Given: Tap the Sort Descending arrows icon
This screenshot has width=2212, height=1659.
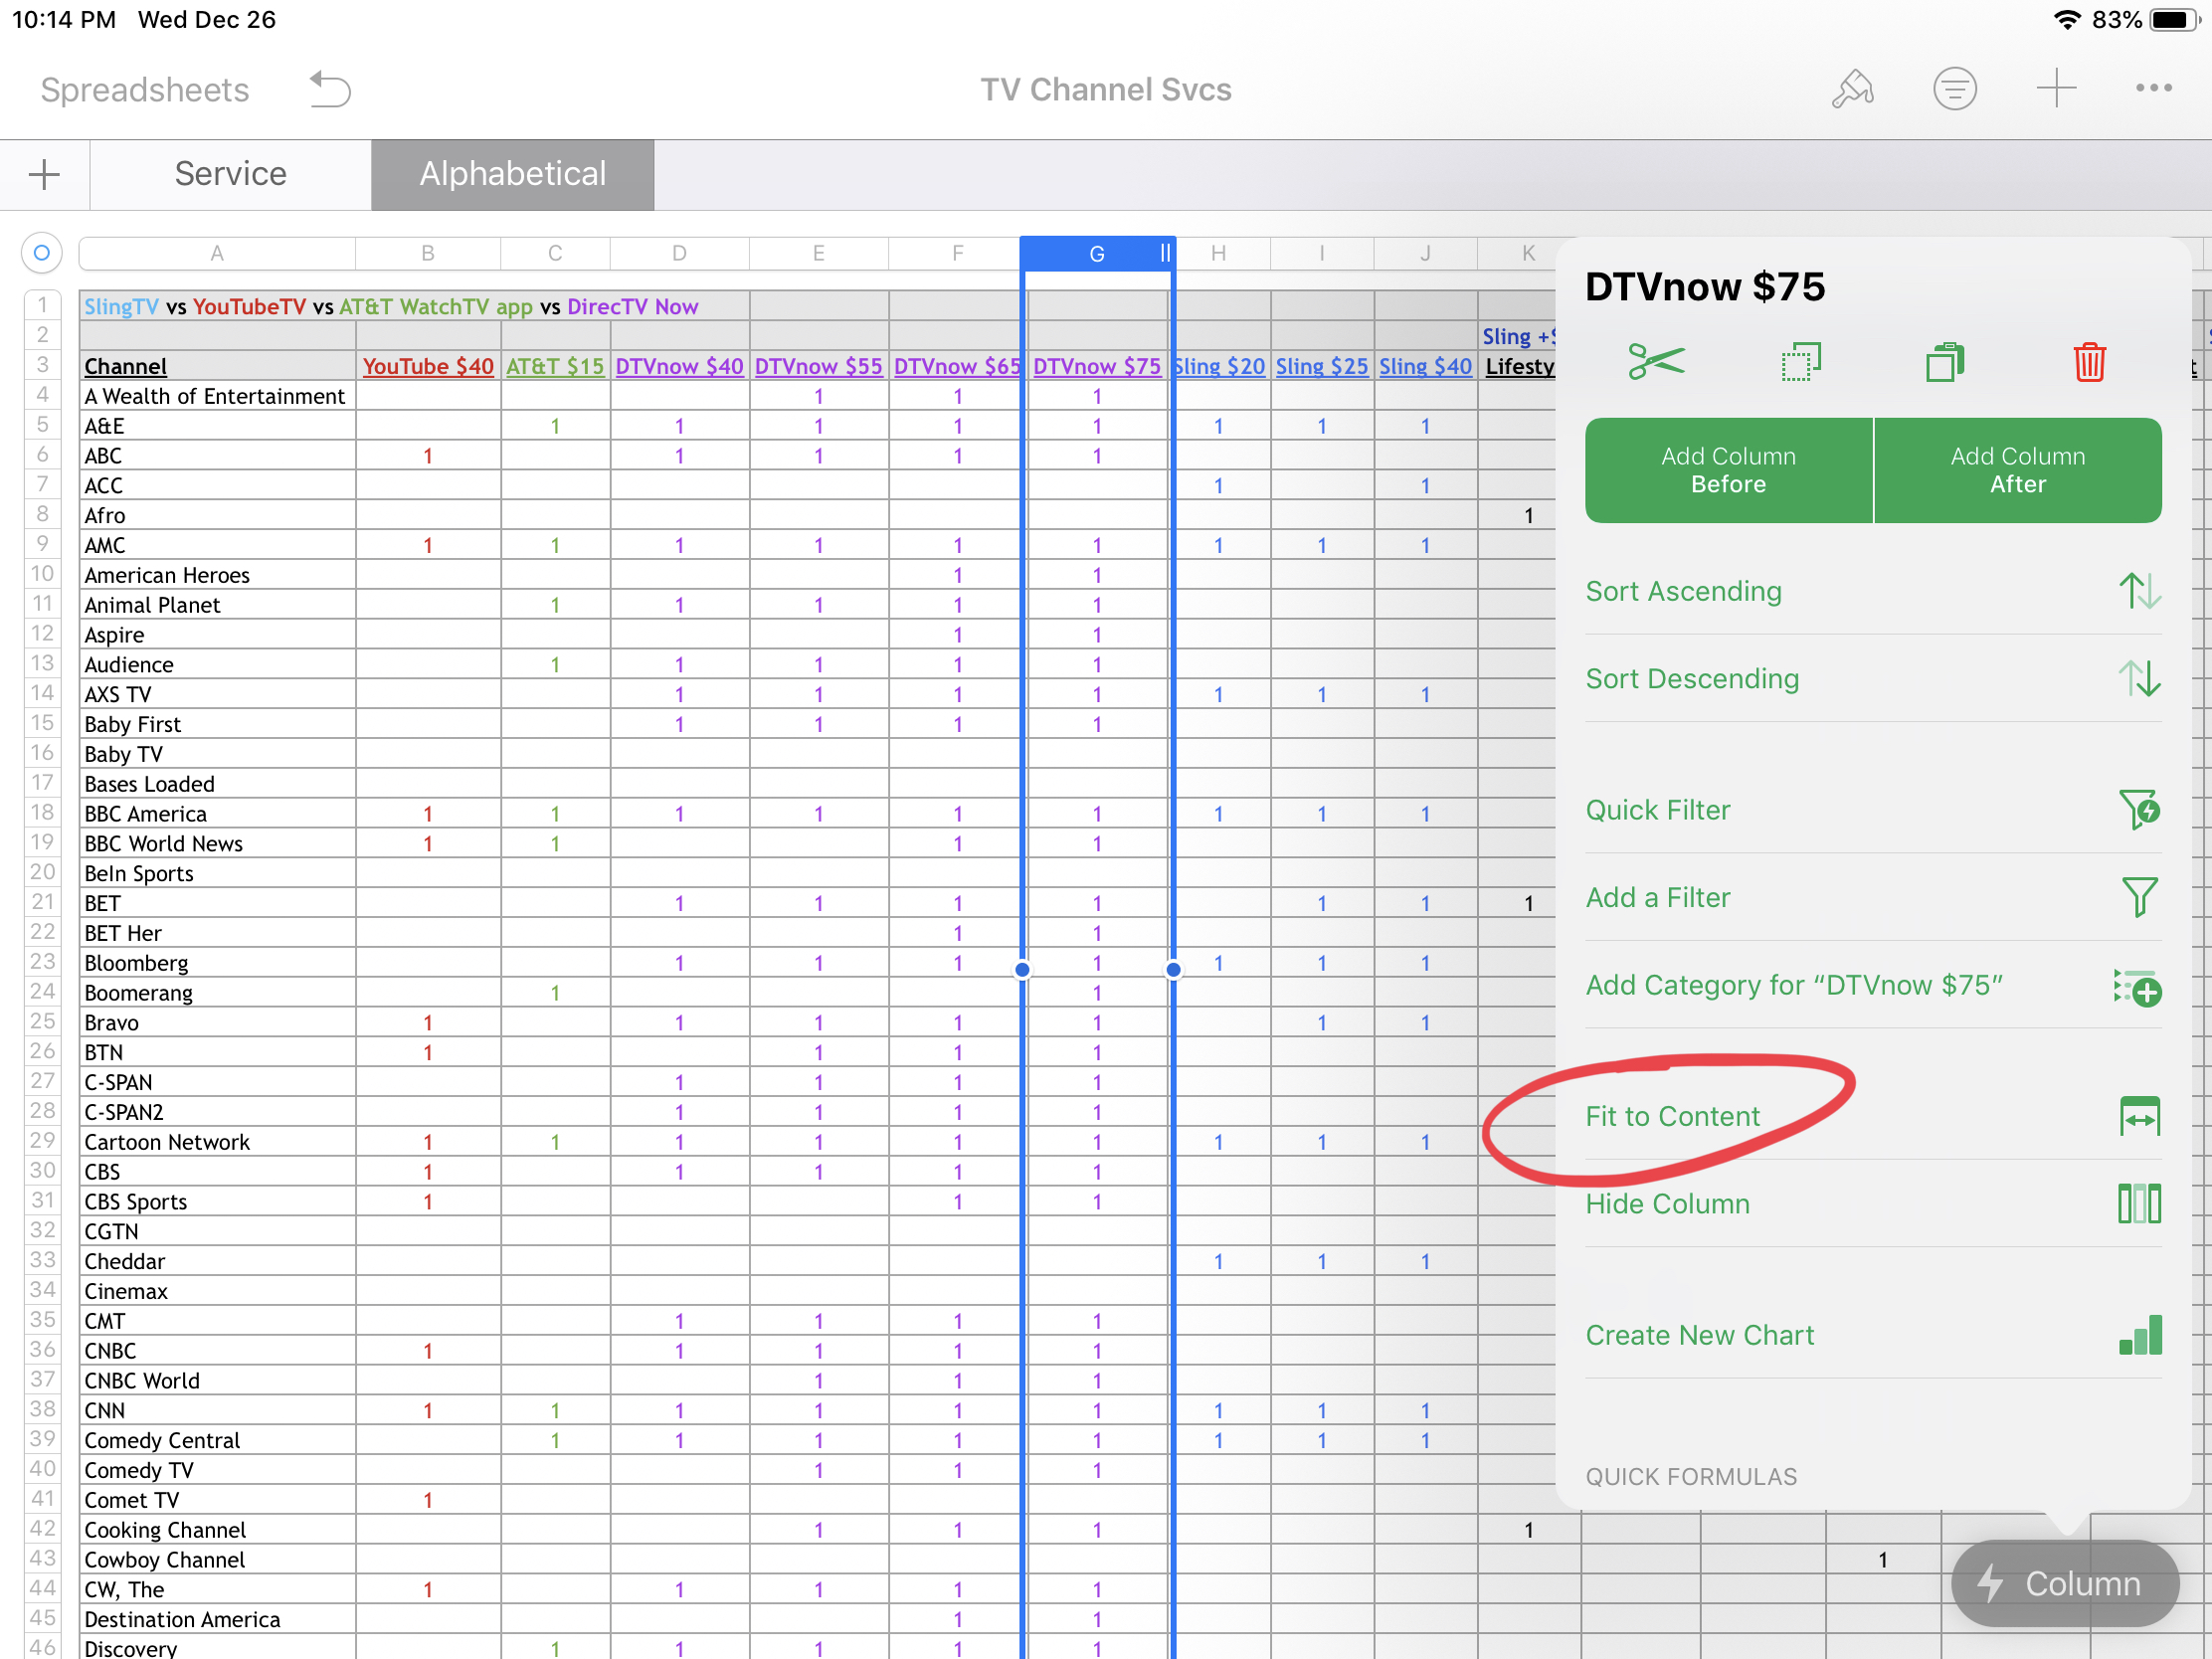Looking at the screenshot, I should tap(2139, 679).
